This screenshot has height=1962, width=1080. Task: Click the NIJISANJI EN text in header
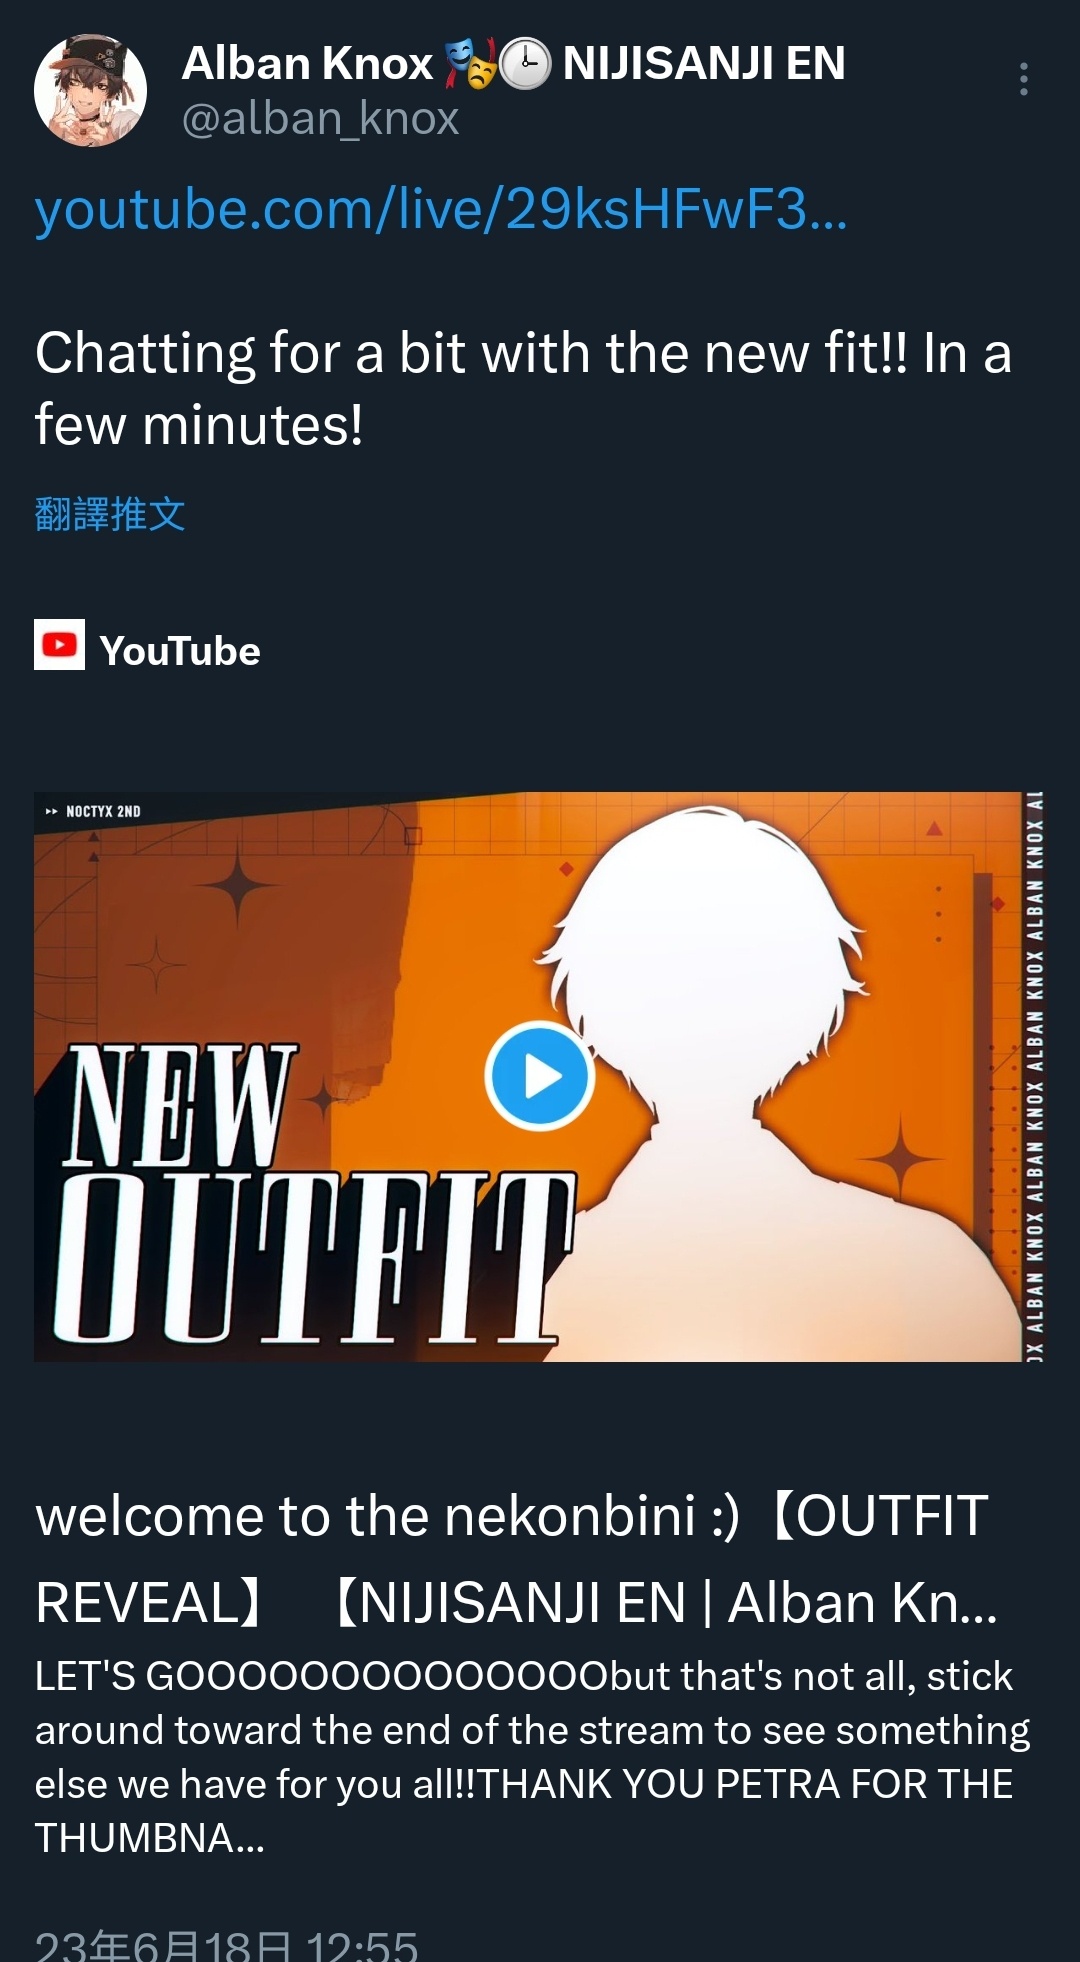click(704, 64)
